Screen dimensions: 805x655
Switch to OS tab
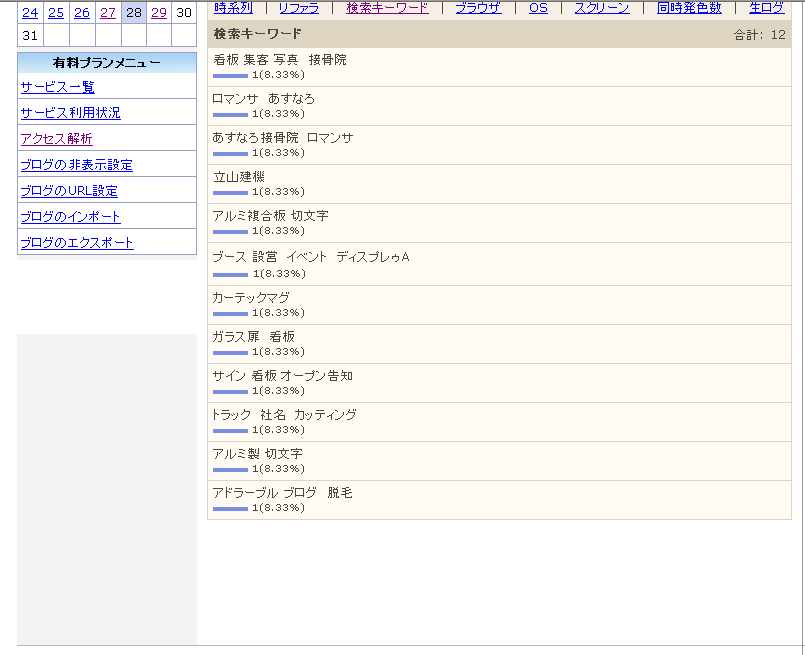tap(539, 8)
